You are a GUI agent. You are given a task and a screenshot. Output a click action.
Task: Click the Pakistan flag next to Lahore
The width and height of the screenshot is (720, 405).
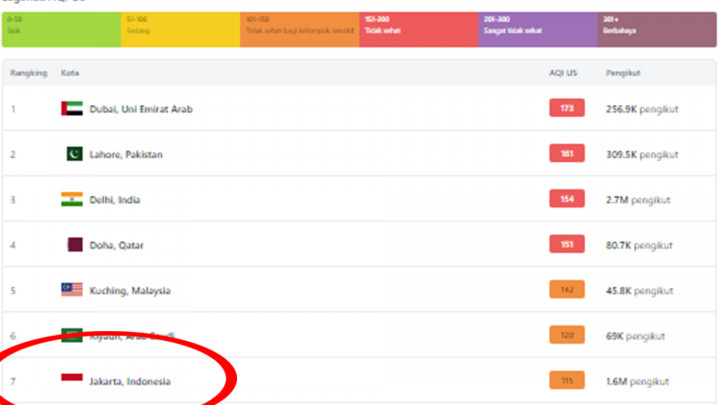[x=71, y=154]
